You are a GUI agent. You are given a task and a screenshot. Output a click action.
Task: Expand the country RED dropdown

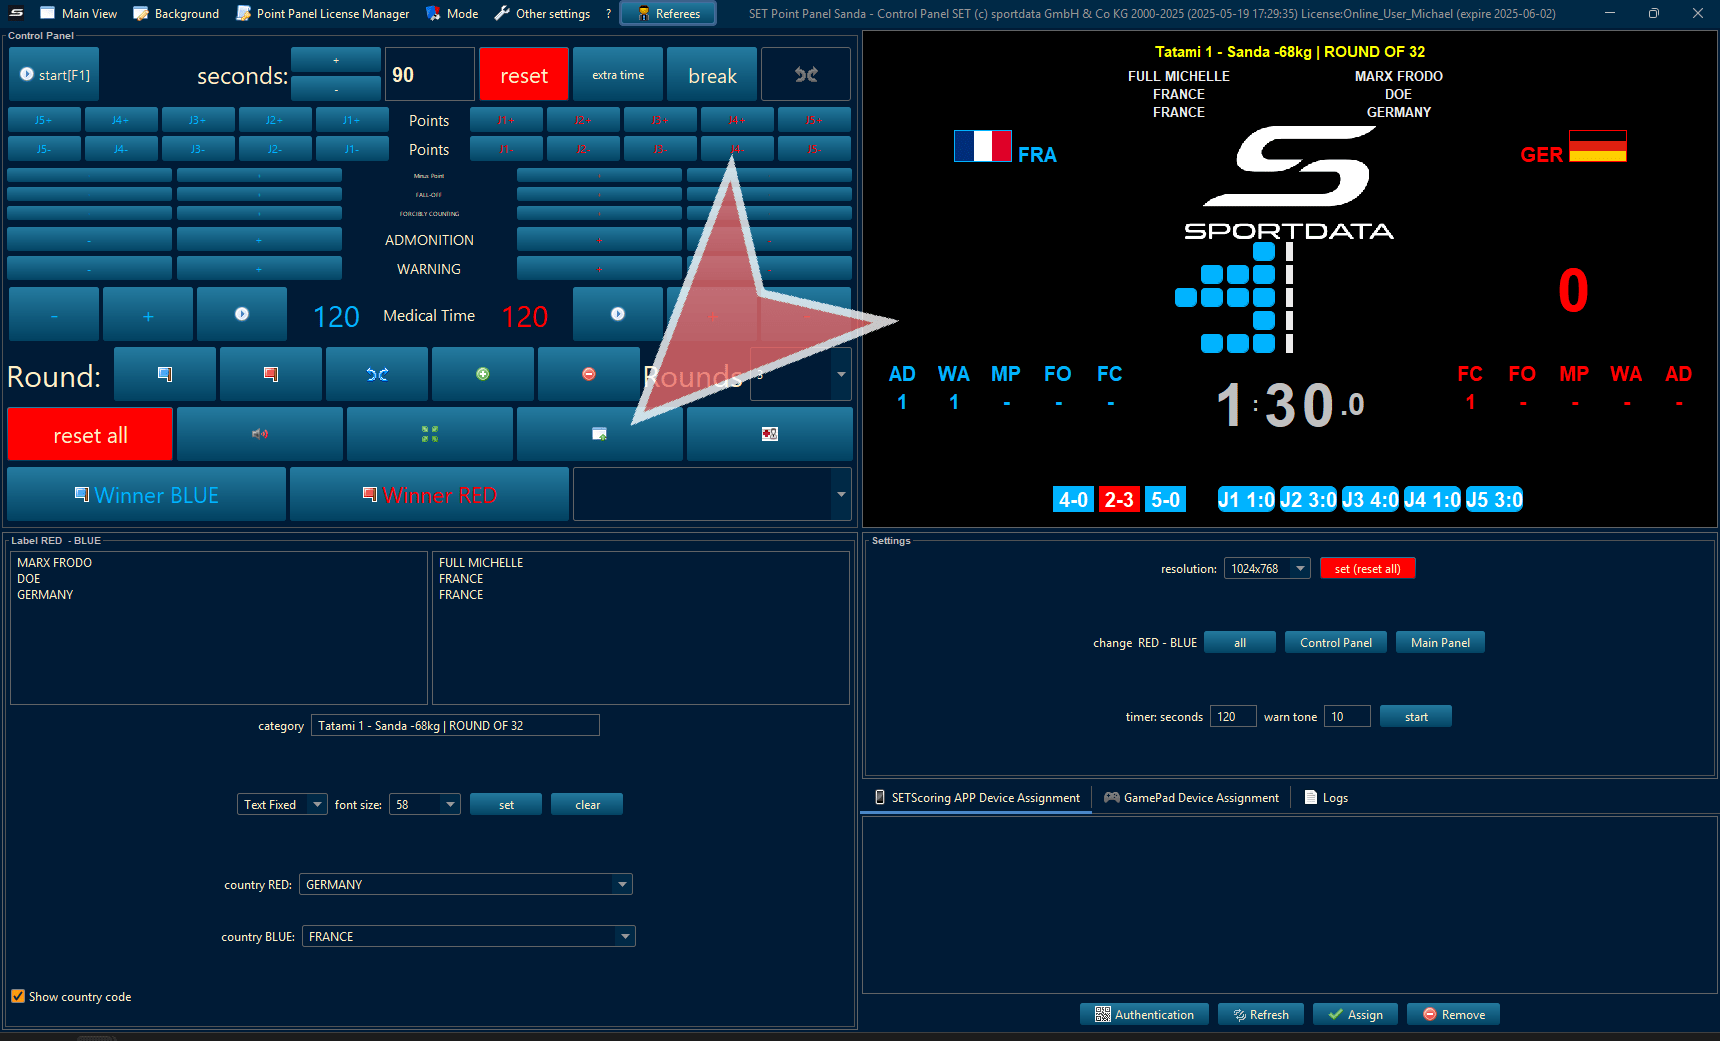coord(622,885)
